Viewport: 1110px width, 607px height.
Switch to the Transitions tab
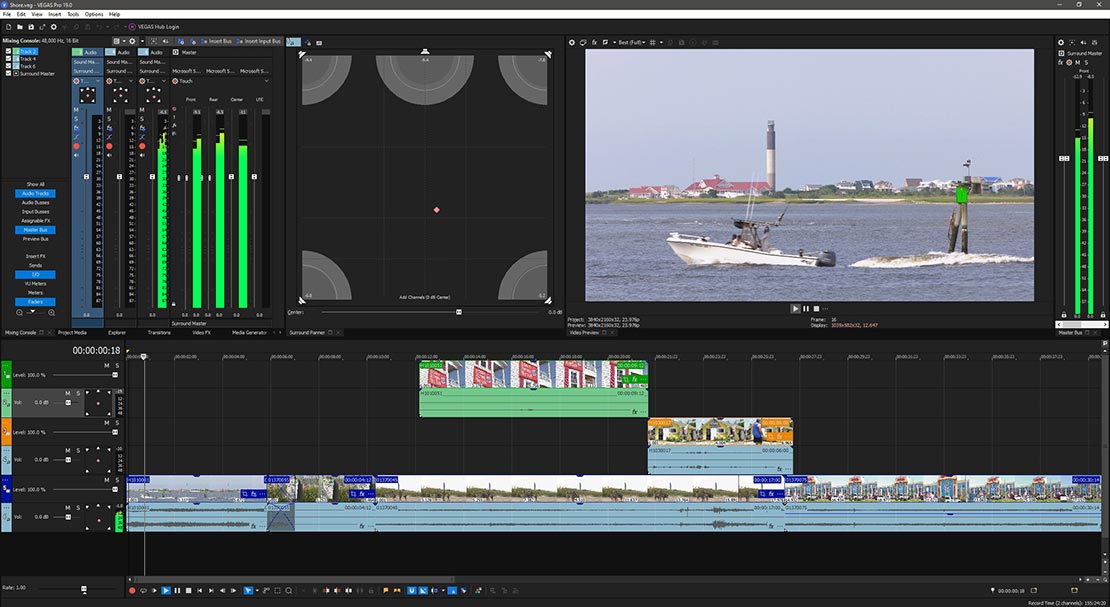[159, 332]
